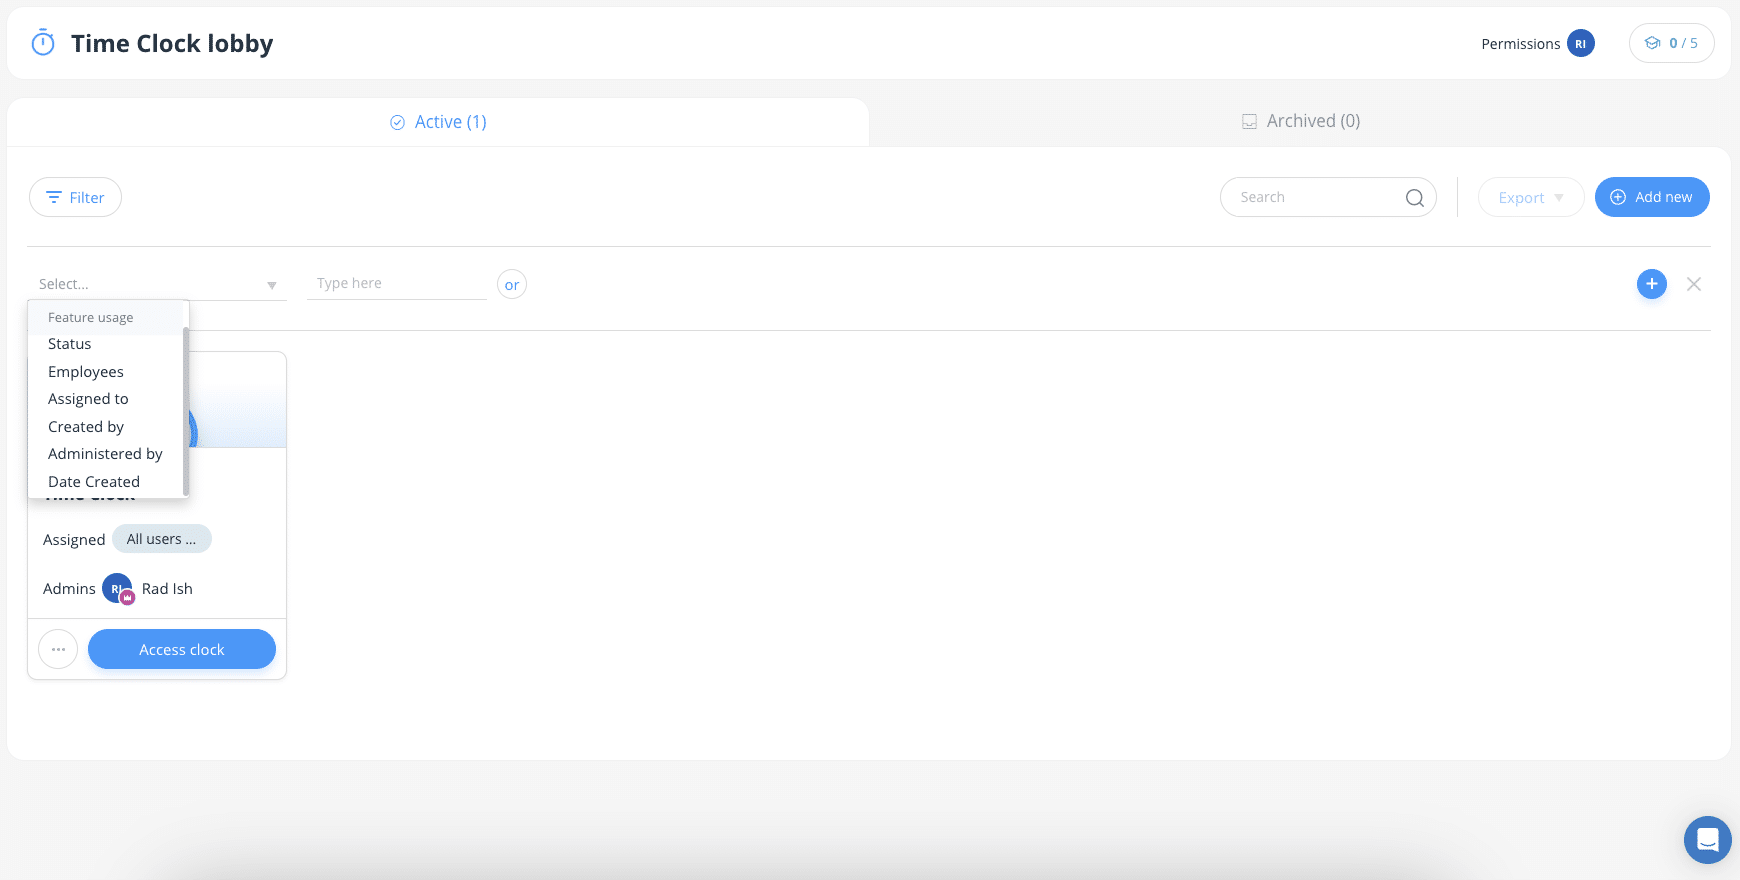Open the Export dropdown

pyautogui.click(x=1530, y=197)
